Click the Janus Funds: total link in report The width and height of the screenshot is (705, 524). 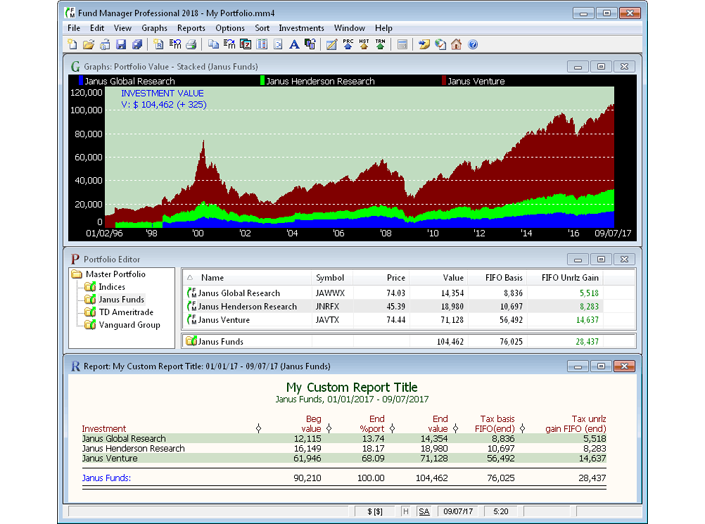(106, 478)
